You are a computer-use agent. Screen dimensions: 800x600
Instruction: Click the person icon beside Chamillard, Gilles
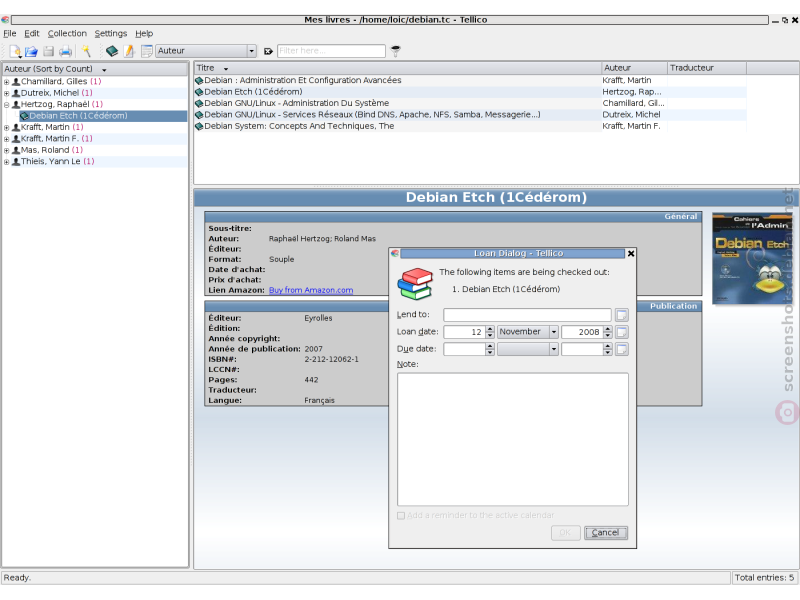(x=16, y=82)
